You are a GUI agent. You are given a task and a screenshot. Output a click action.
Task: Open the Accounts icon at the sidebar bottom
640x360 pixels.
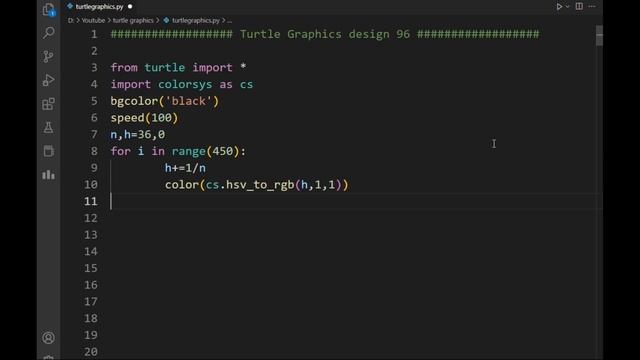pos(48,338)
